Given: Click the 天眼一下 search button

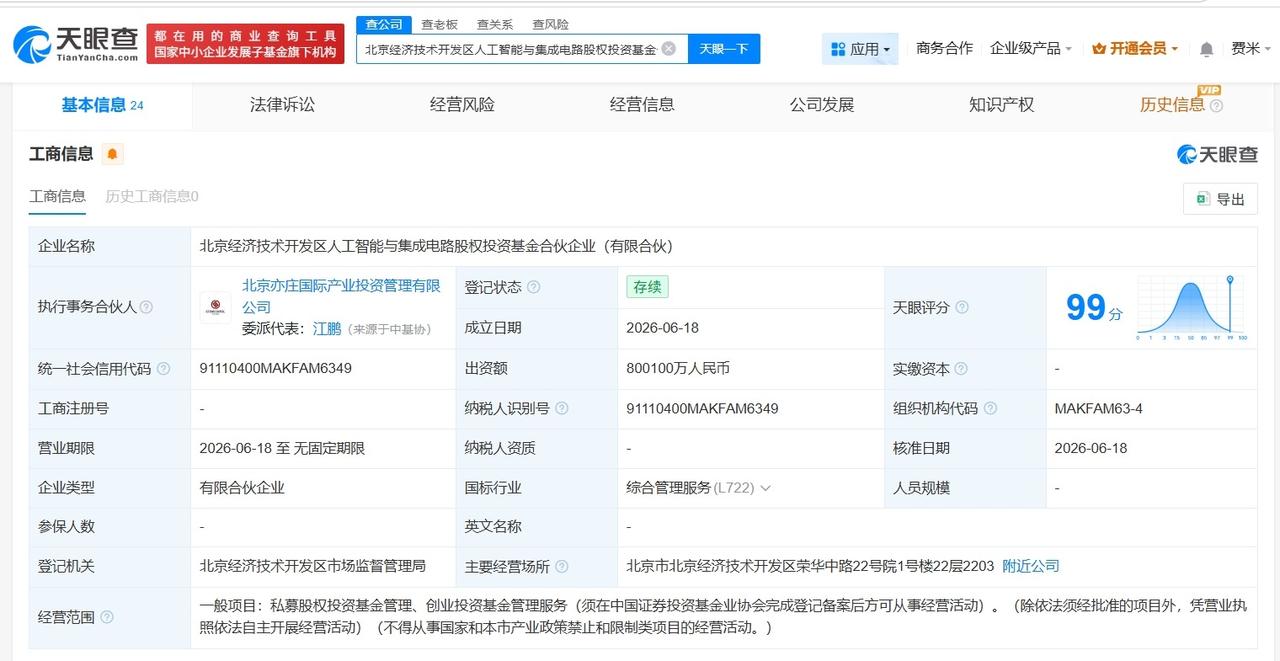Looking at the screenshot, I should pos(724,49).
